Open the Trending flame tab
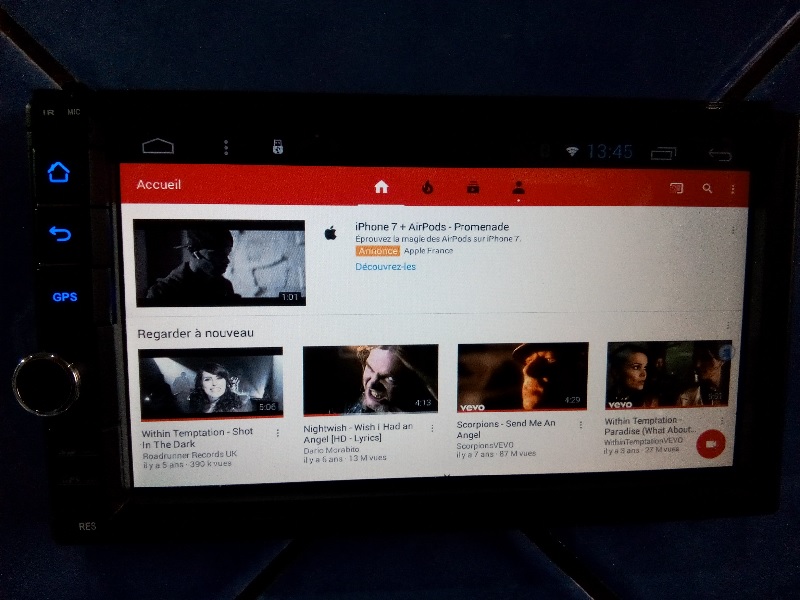 [x=428, y=188]
